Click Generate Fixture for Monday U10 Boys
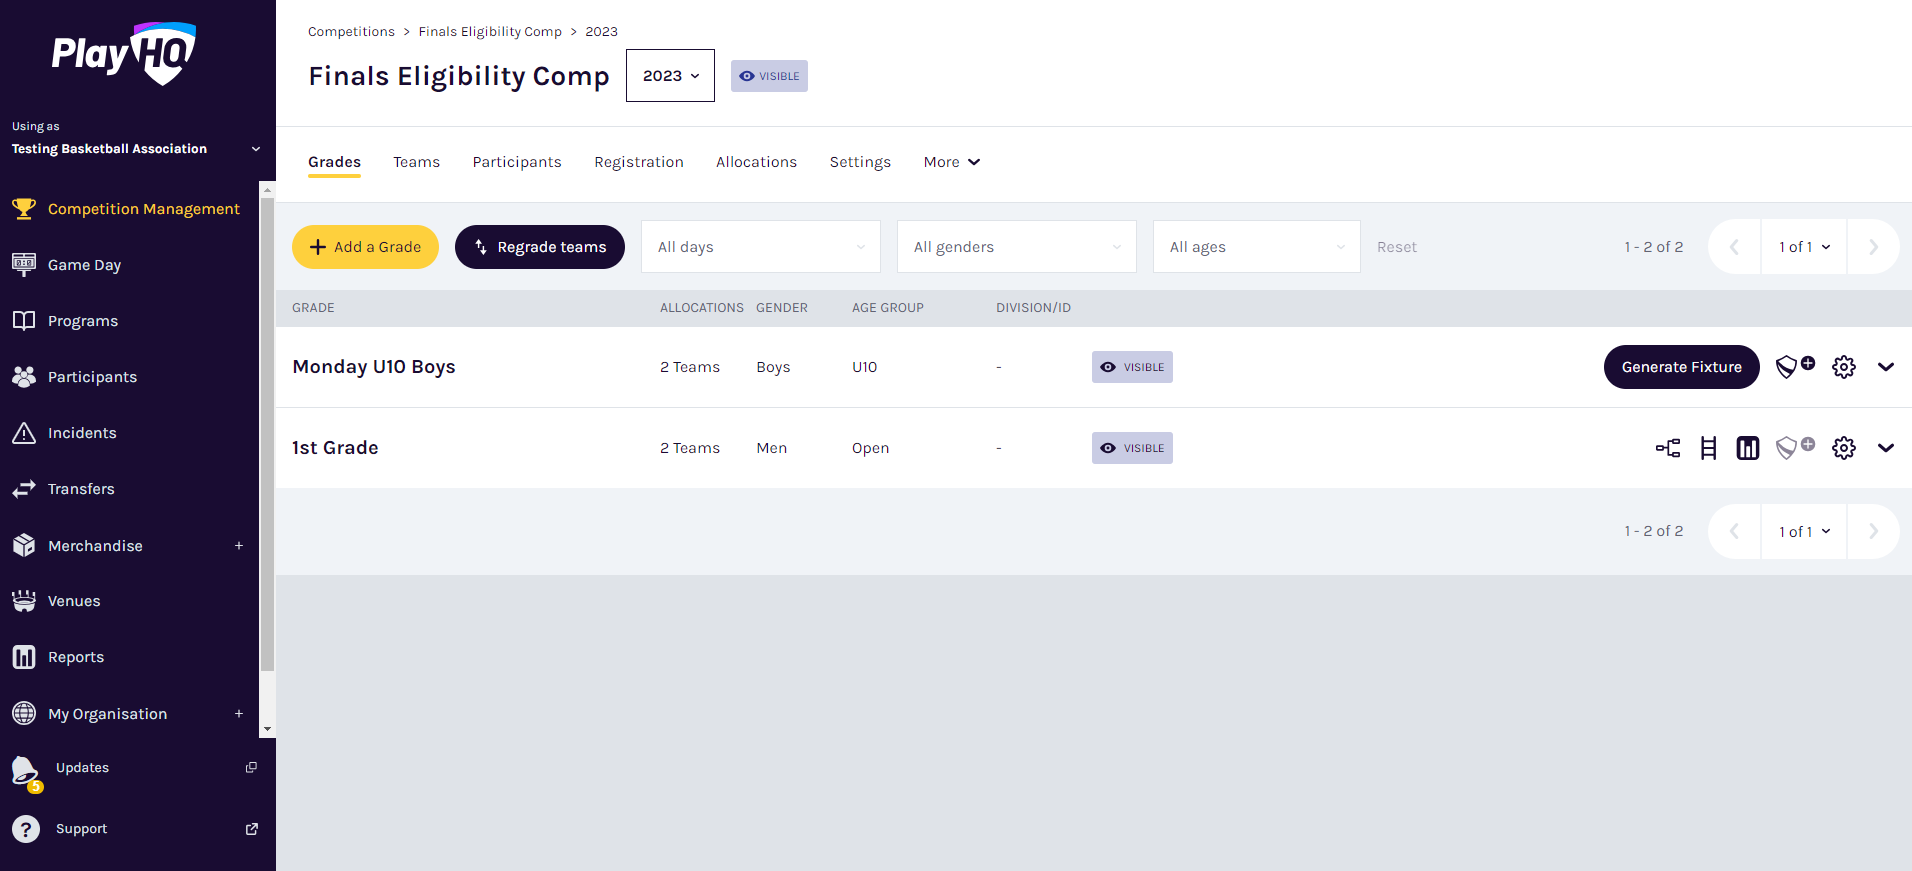Image resolution: width=1912 pixels, height=871 pixels. coord(1681,367)
